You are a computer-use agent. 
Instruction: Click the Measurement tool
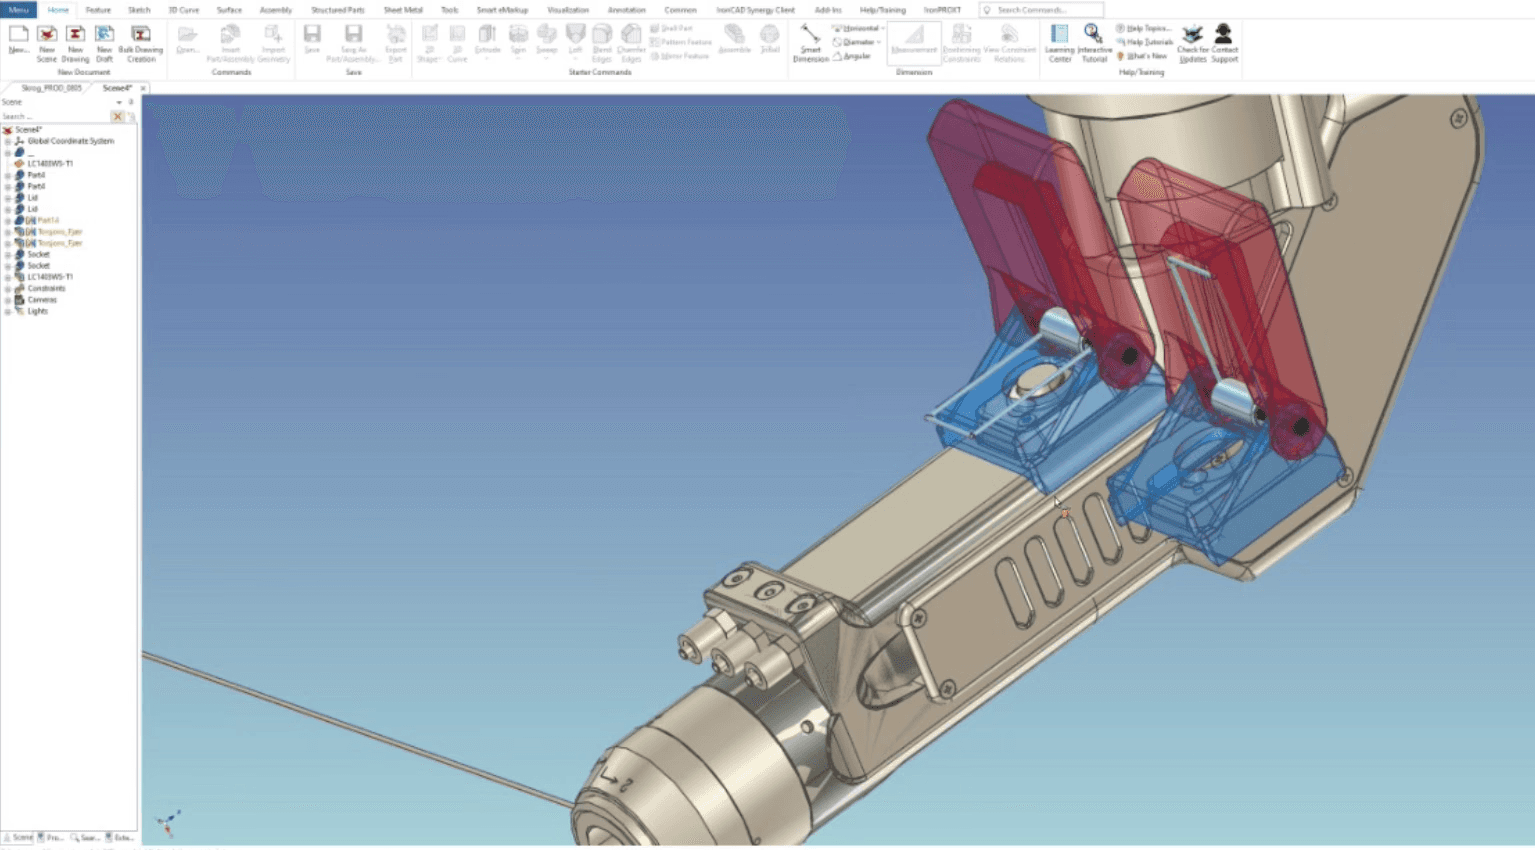(914, 41)
